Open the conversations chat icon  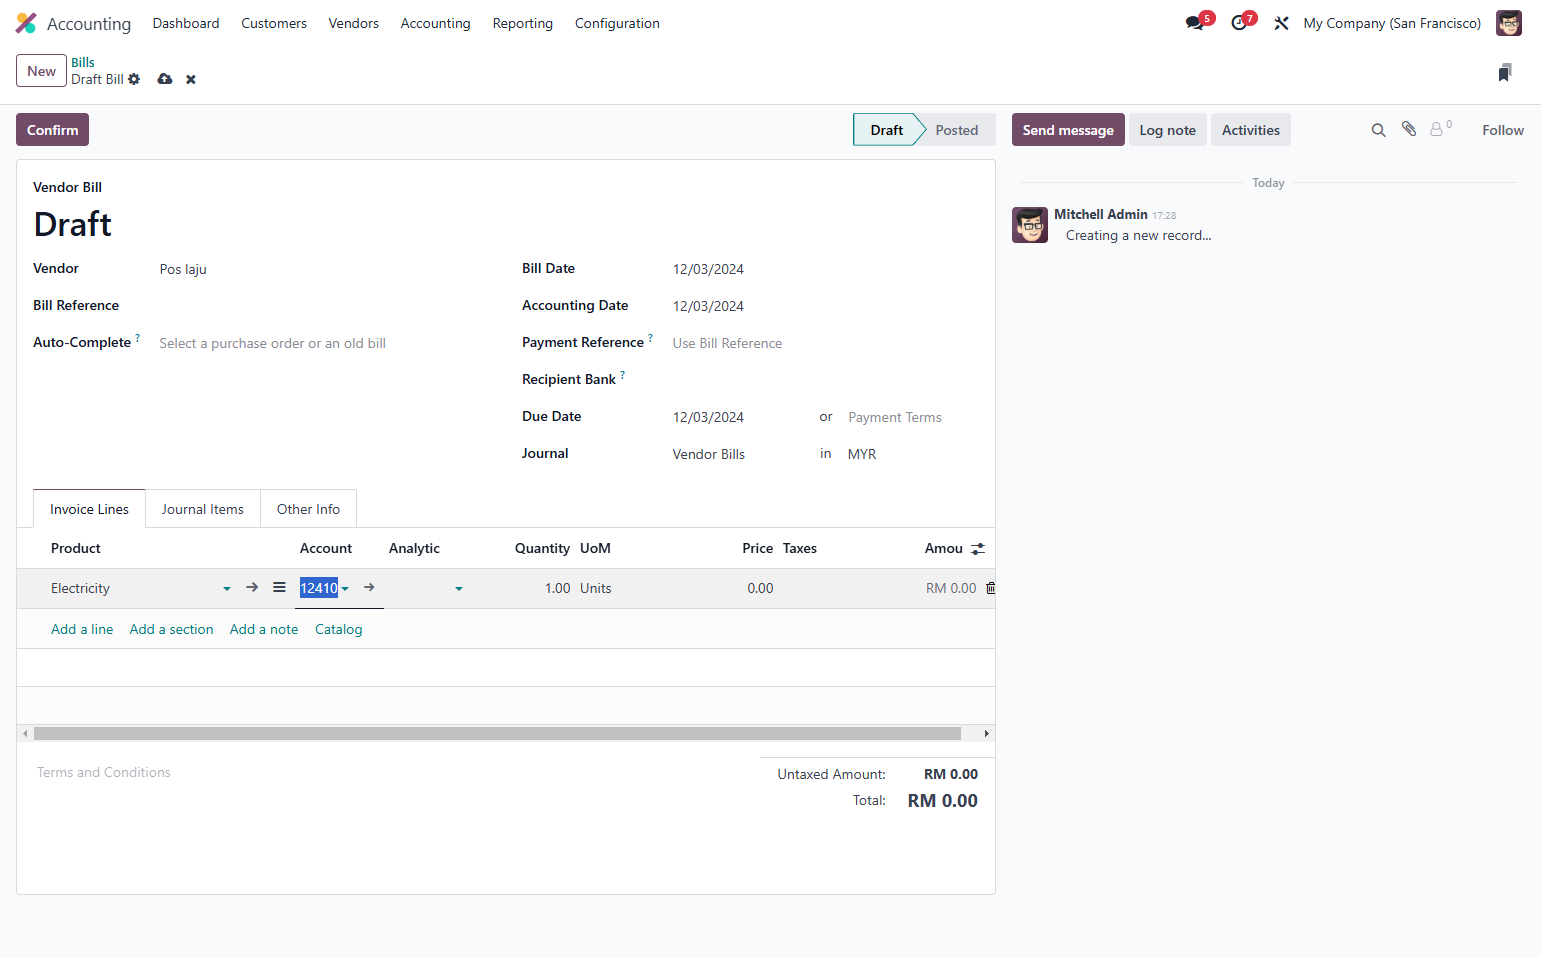click(x=1195, y=23)
